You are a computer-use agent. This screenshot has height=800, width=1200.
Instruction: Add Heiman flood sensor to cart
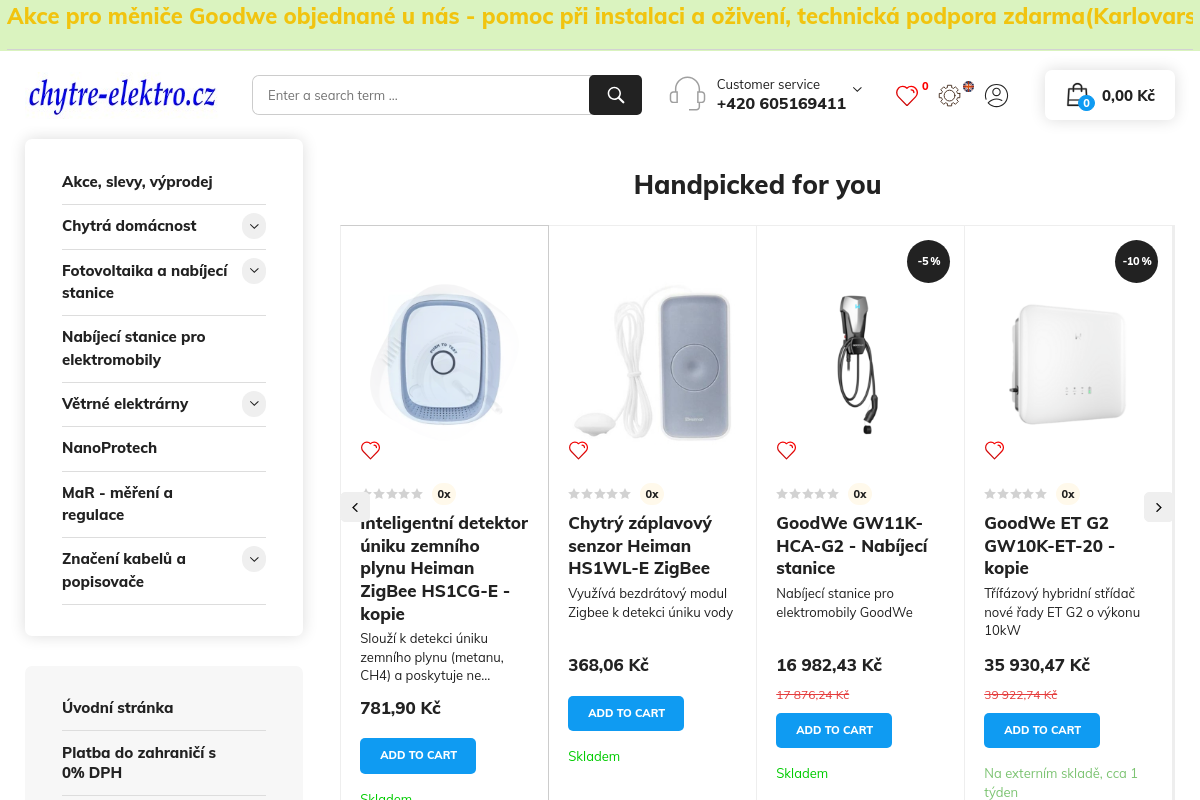pyautogui.click(x=626, y=713)
